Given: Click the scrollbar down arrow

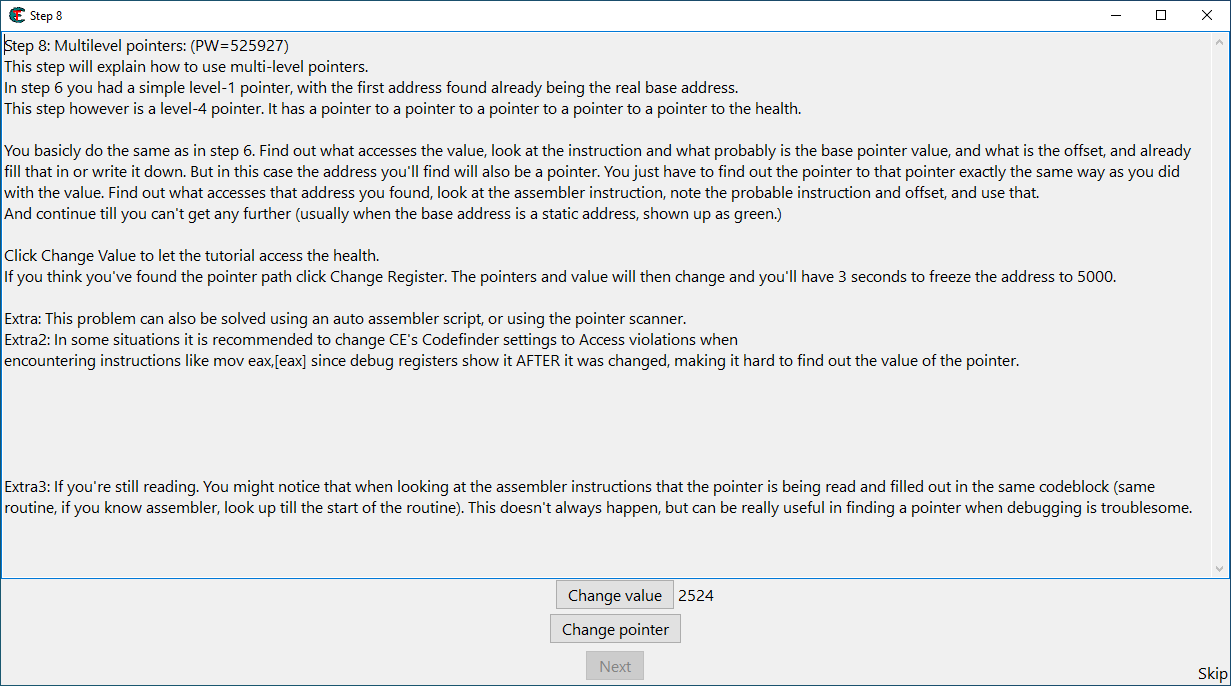Looking at the screenshot, I should pos(1219,566).
